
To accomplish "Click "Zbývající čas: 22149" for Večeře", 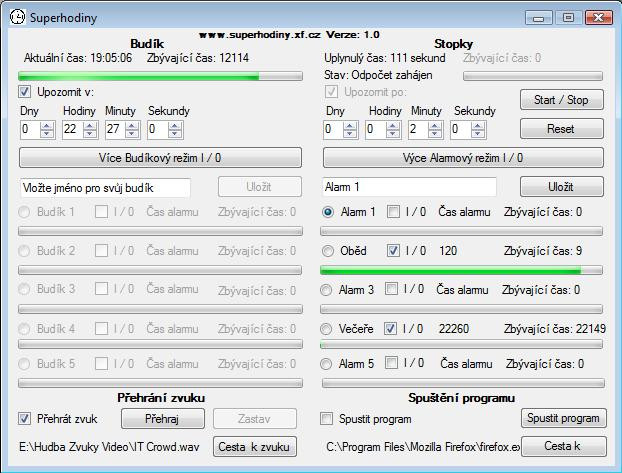I will (555, 329).
